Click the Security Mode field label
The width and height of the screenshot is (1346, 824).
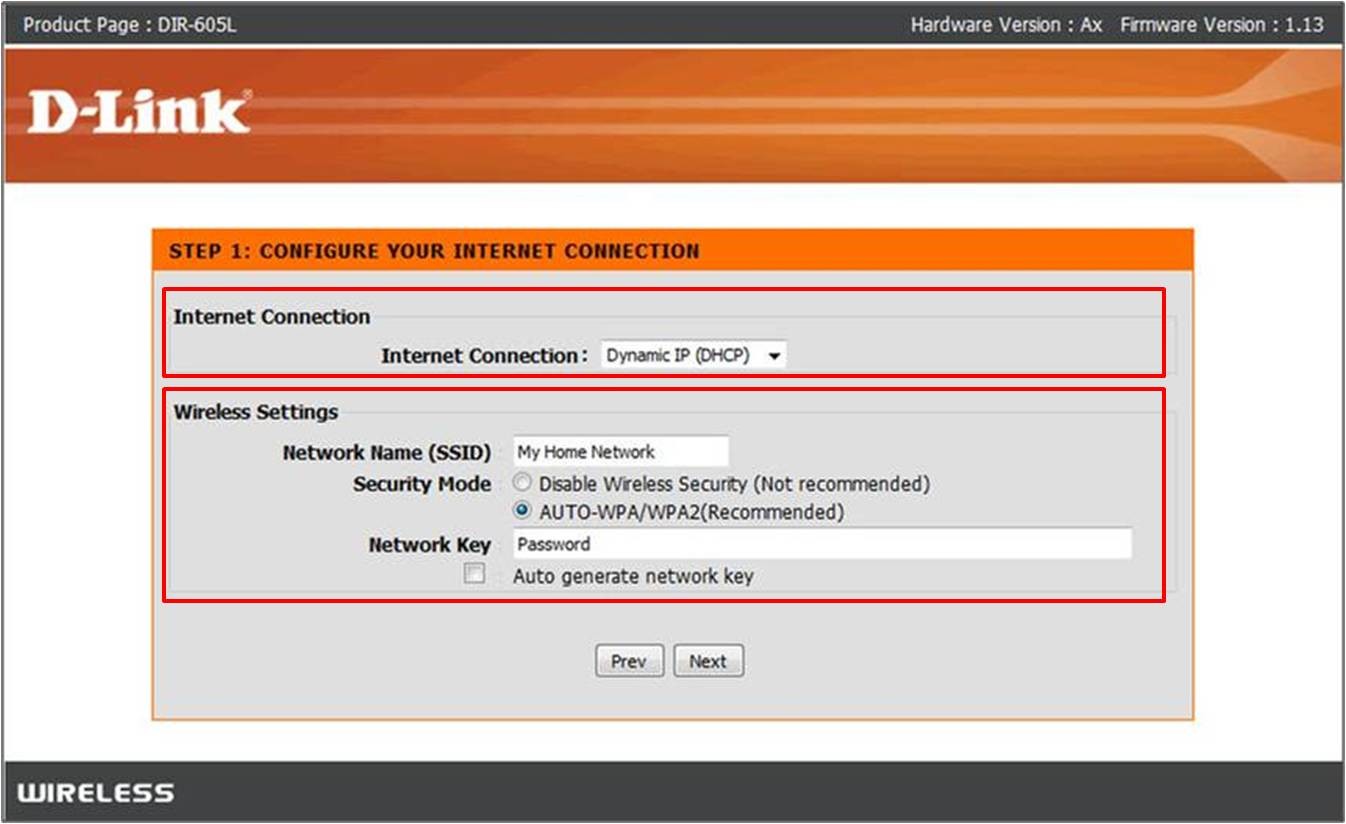coord(421,484)
